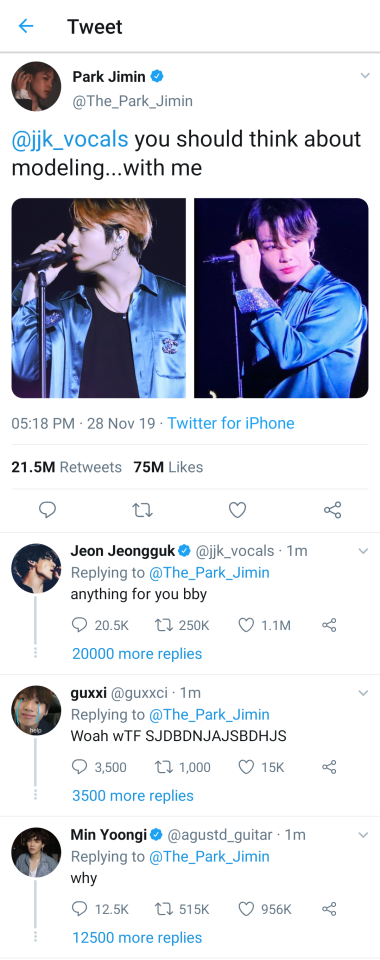This screenshot has width=380, height=960.
Task: Expand 20000 more replies
Action: click(137, 654)
